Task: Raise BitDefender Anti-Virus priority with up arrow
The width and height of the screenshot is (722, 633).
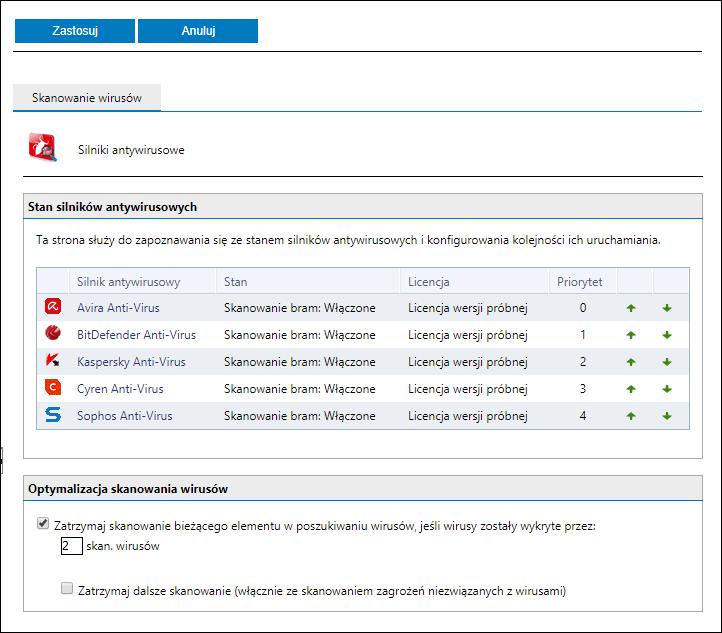Action: [x=631, y=335]
